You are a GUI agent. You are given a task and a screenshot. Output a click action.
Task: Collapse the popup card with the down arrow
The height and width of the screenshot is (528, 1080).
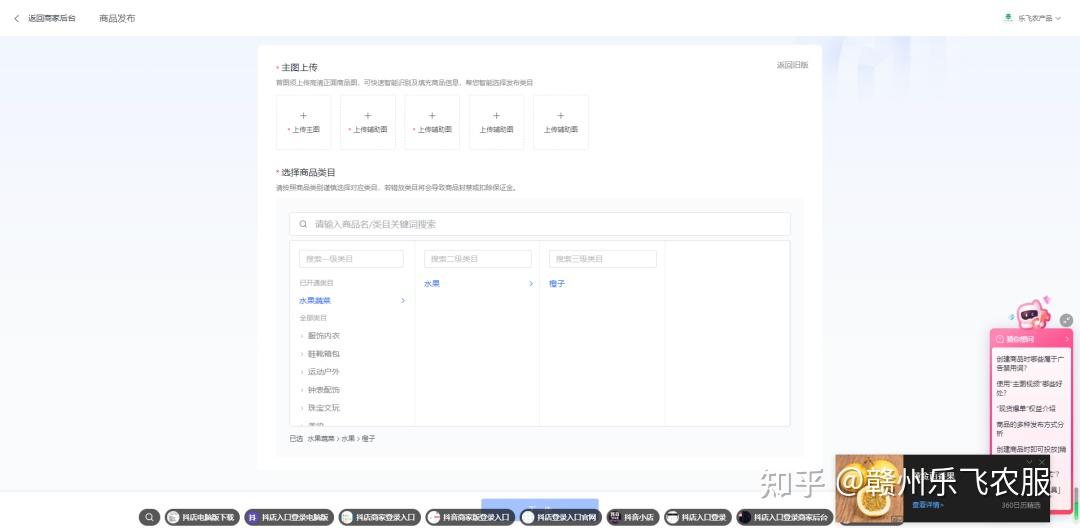[x=1029, y=461]
